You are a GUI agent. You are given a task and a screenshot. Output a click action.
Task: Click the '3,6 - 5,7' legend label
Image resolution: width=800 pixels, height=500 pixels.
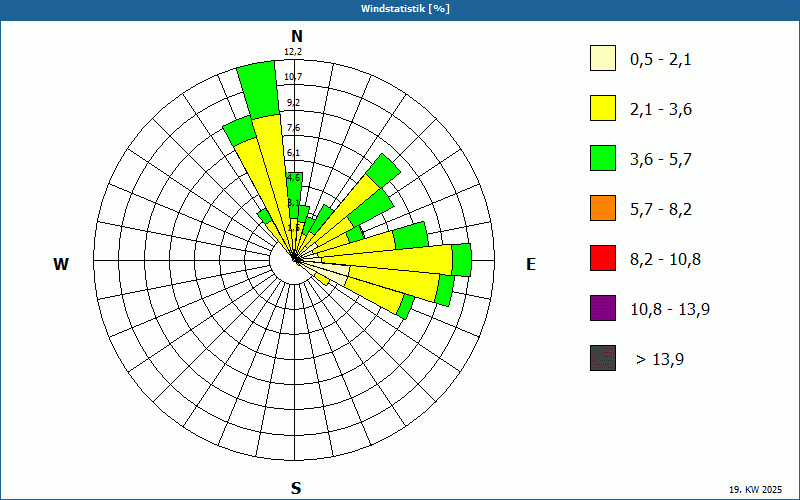661,160
